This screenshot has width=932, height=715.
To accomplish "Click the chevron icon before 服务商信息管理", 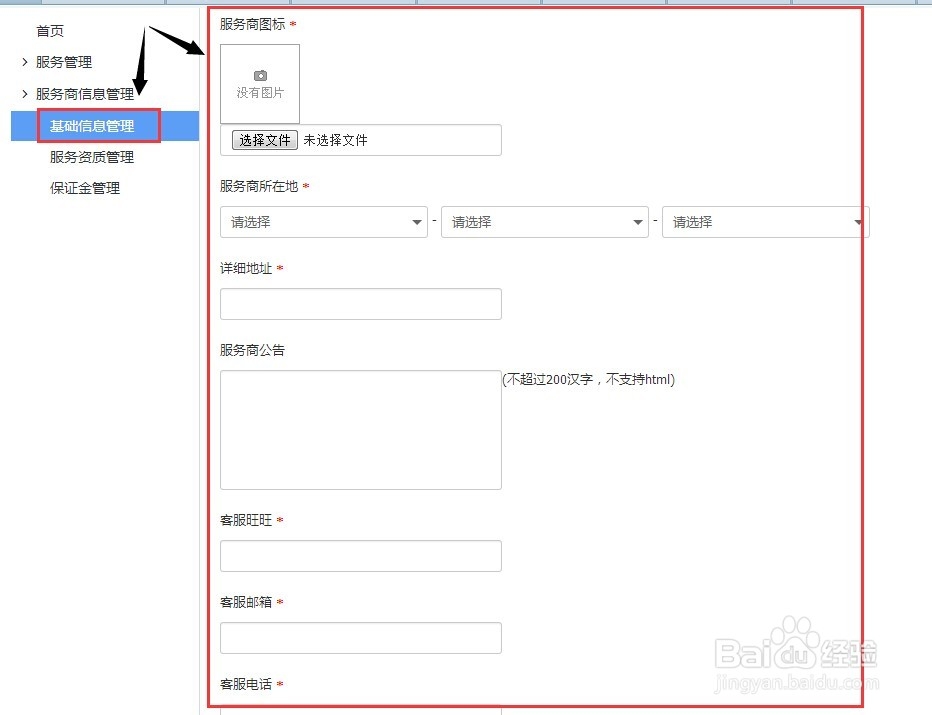I will click(x=25, y=93).
